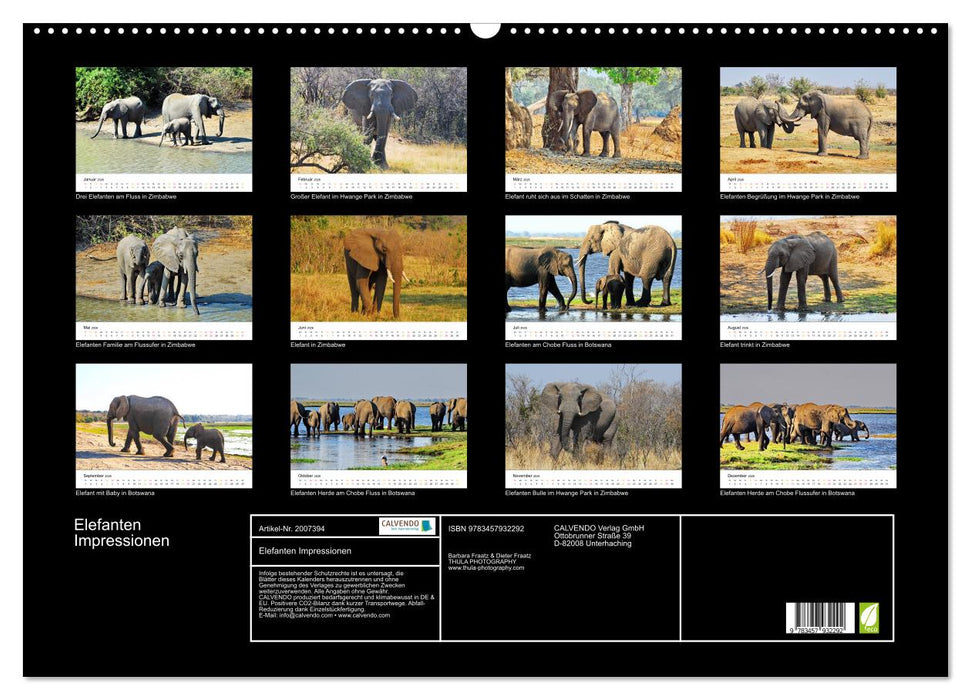Click the www.thula-photography.com link

point(486,568)
